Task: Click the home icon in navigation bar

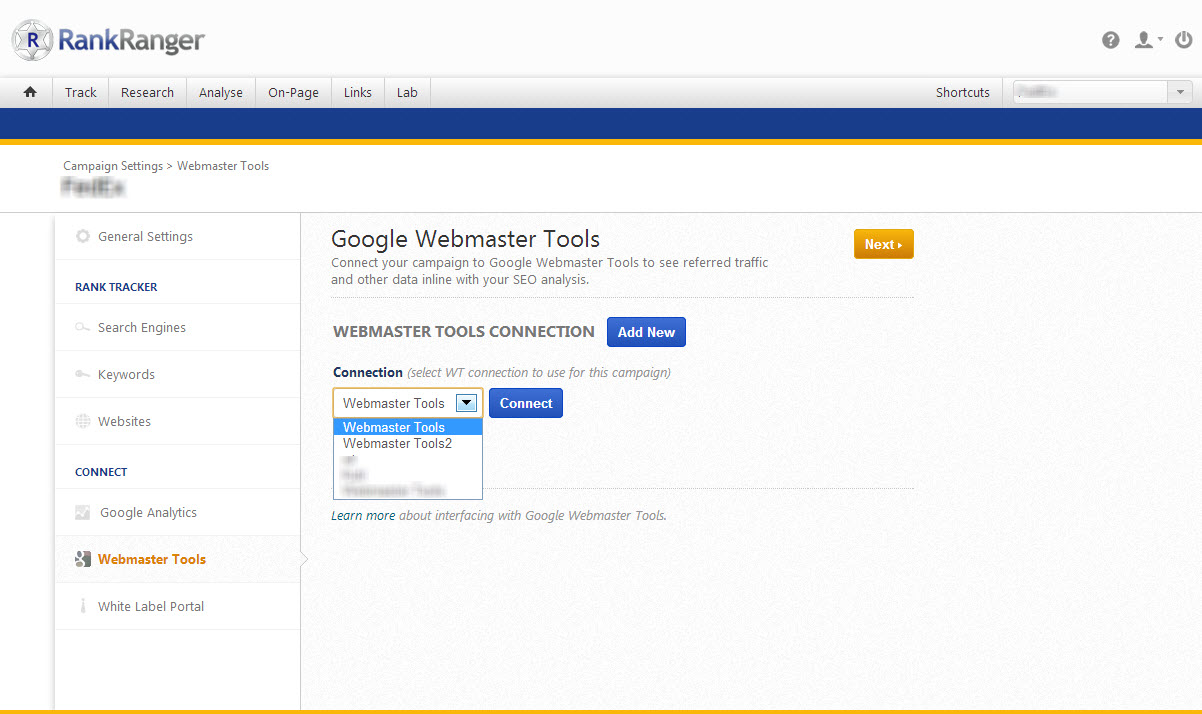Action: tap(30, 92)
